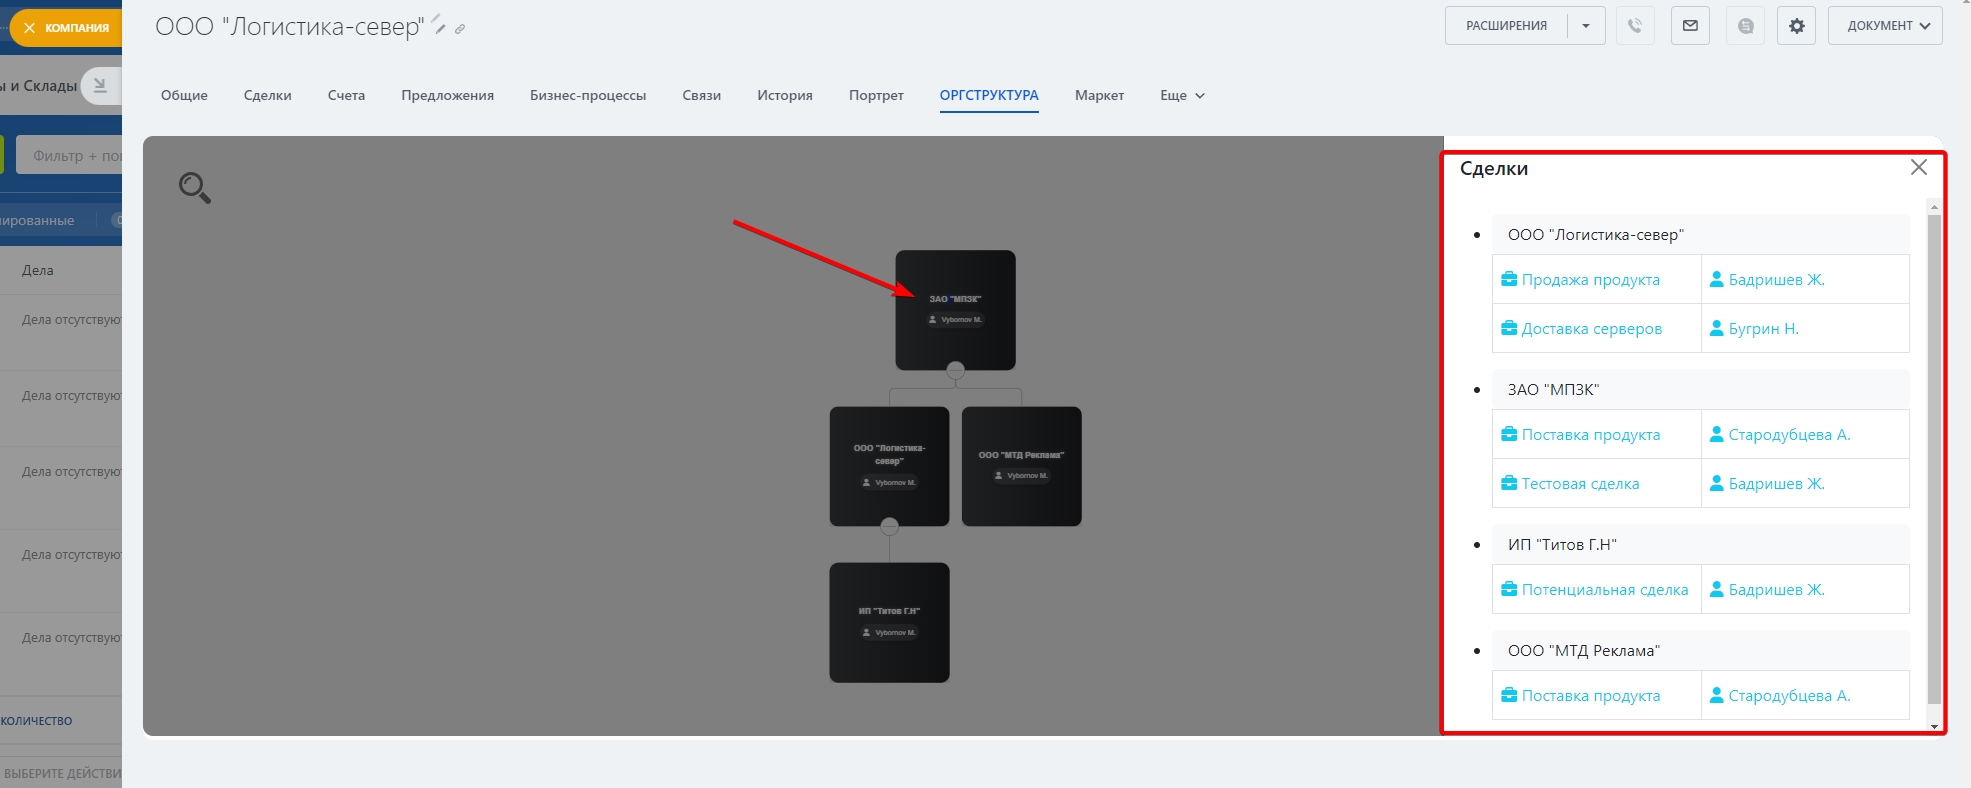Select the ООО "МТД Реклама" node card
Viewport: 1971px width, 788px height.
pos(1021,466)
